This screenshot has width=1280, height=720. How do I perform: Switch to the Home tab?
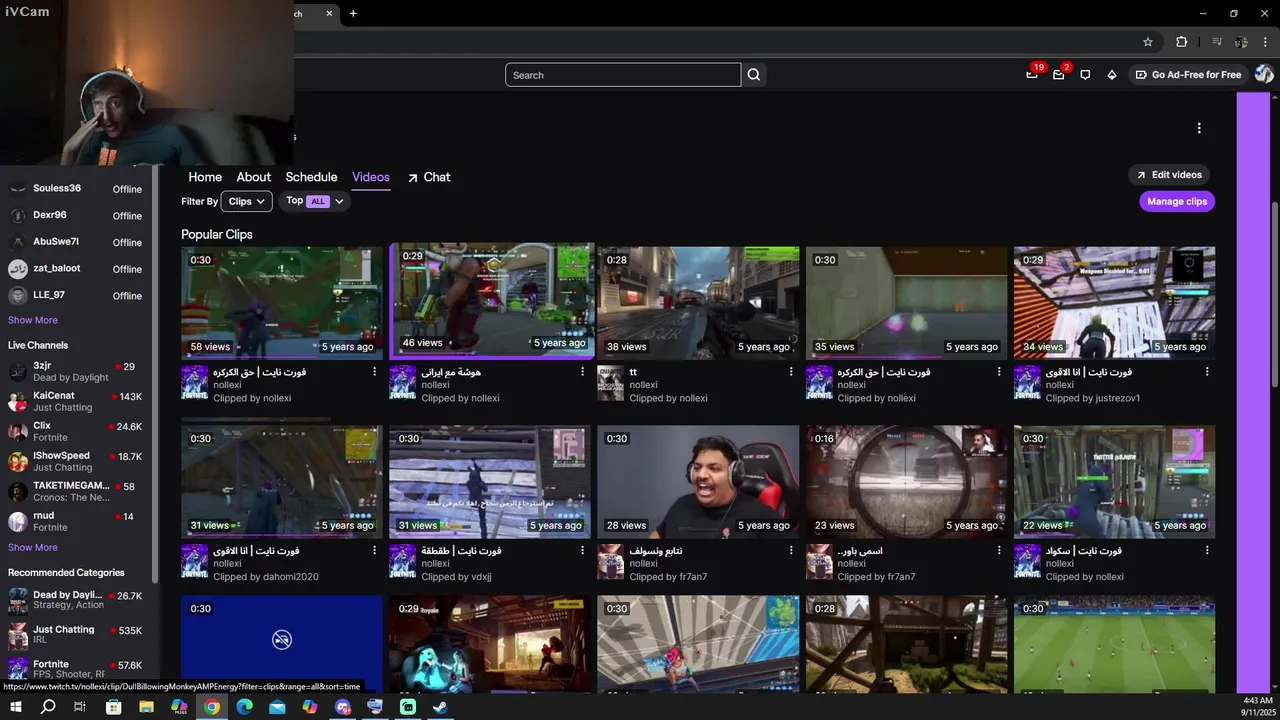point(205,177)
